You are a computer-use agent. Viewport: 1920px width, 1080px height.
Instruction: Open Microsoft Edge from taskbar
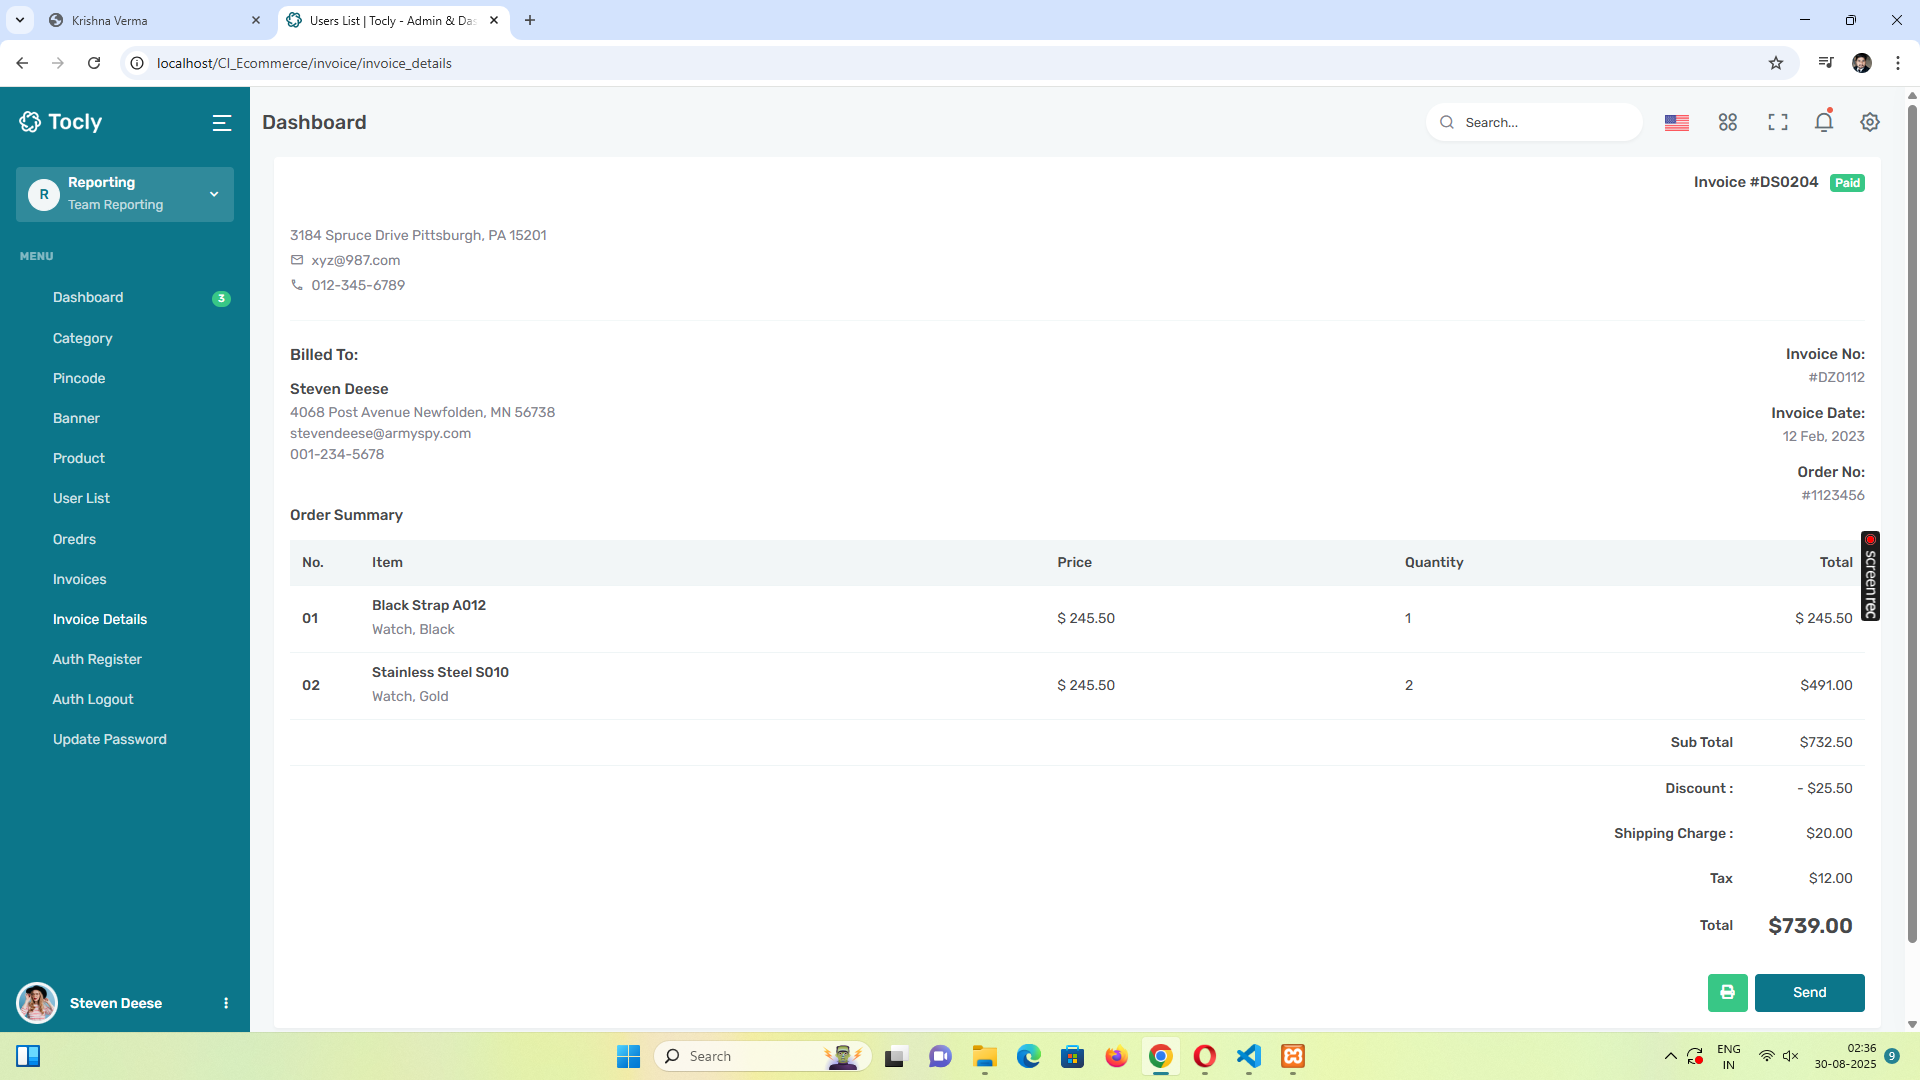[x=1029, y=1056]
